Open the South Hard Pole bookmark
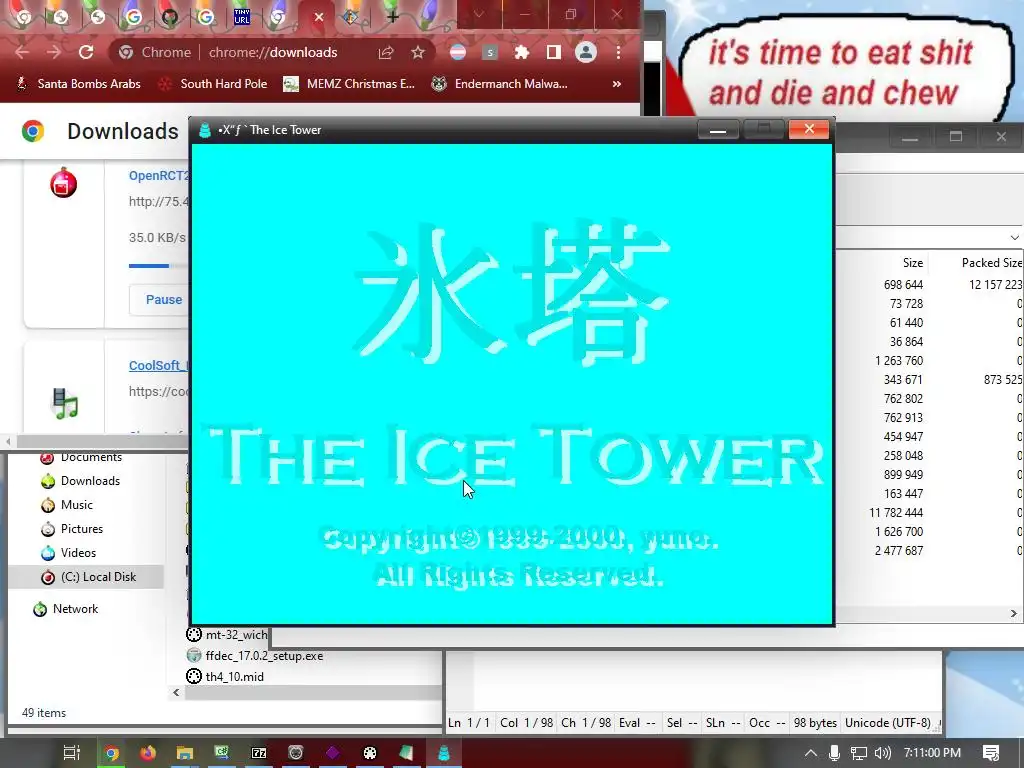This screenshot has height=768, width=1024. pyautogui.click(x=213, y=84)
